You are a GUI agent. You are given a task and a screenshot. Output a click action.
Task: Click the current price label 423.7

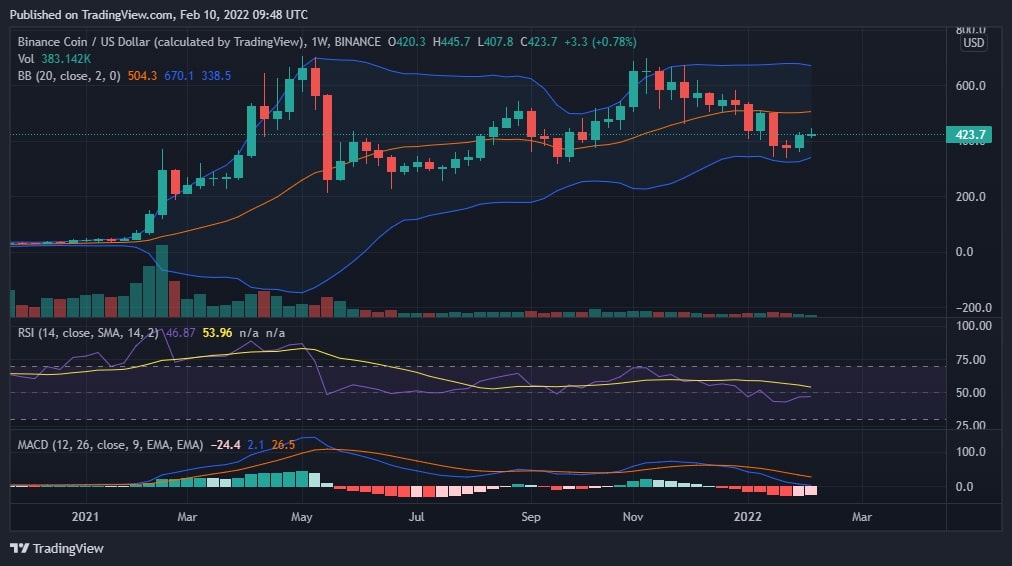click(968, 134)
